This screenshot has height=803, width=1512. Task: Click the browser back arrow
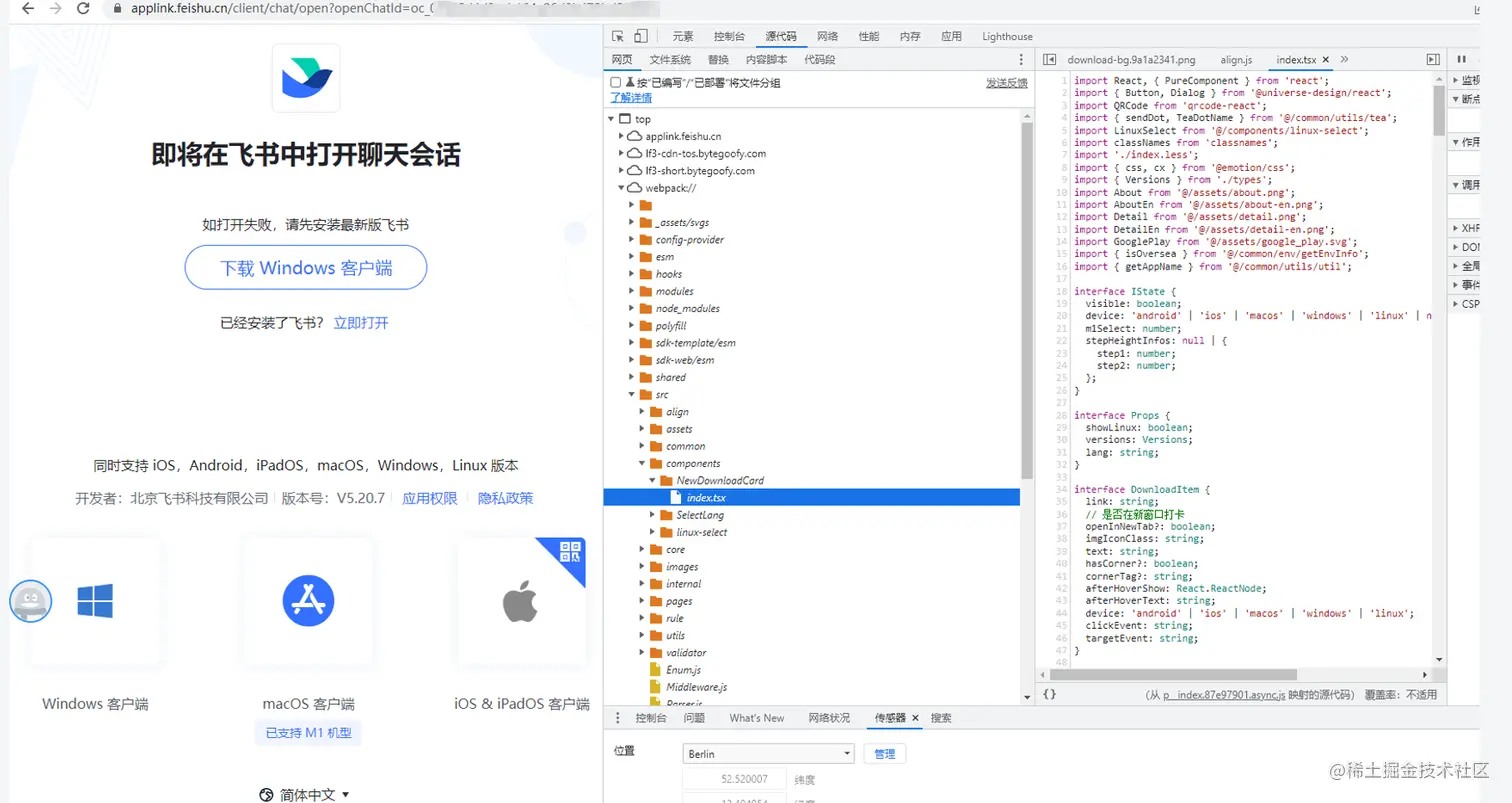(27, 8)
